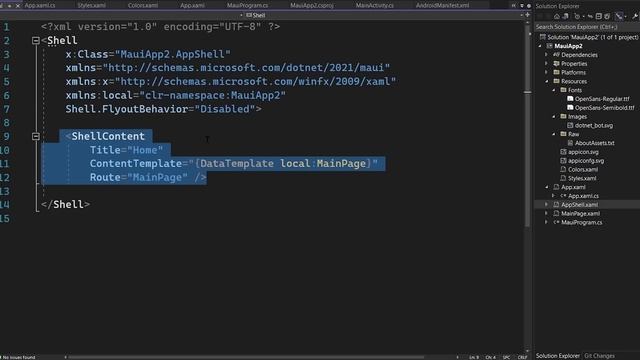Image resolution: width=640 pixels, height=360 pixels.
Task: Click the appicon.svg file icon
Action: tap(563, 152)
